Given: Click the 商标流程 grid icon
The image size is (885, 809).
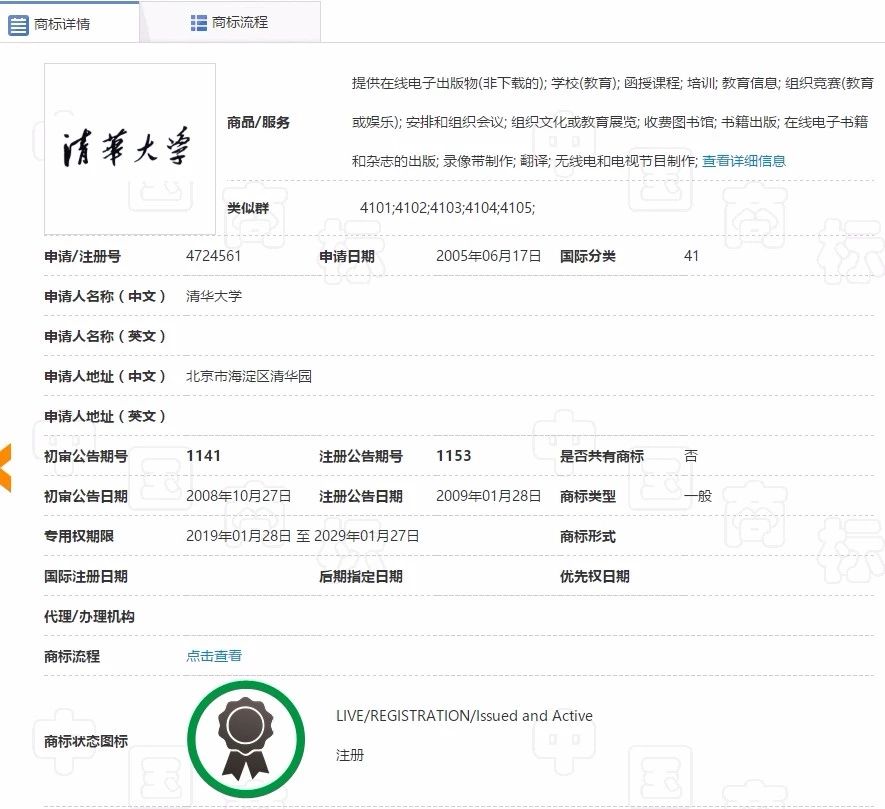Looking at the screenshot, I should (x=199, y=23).
